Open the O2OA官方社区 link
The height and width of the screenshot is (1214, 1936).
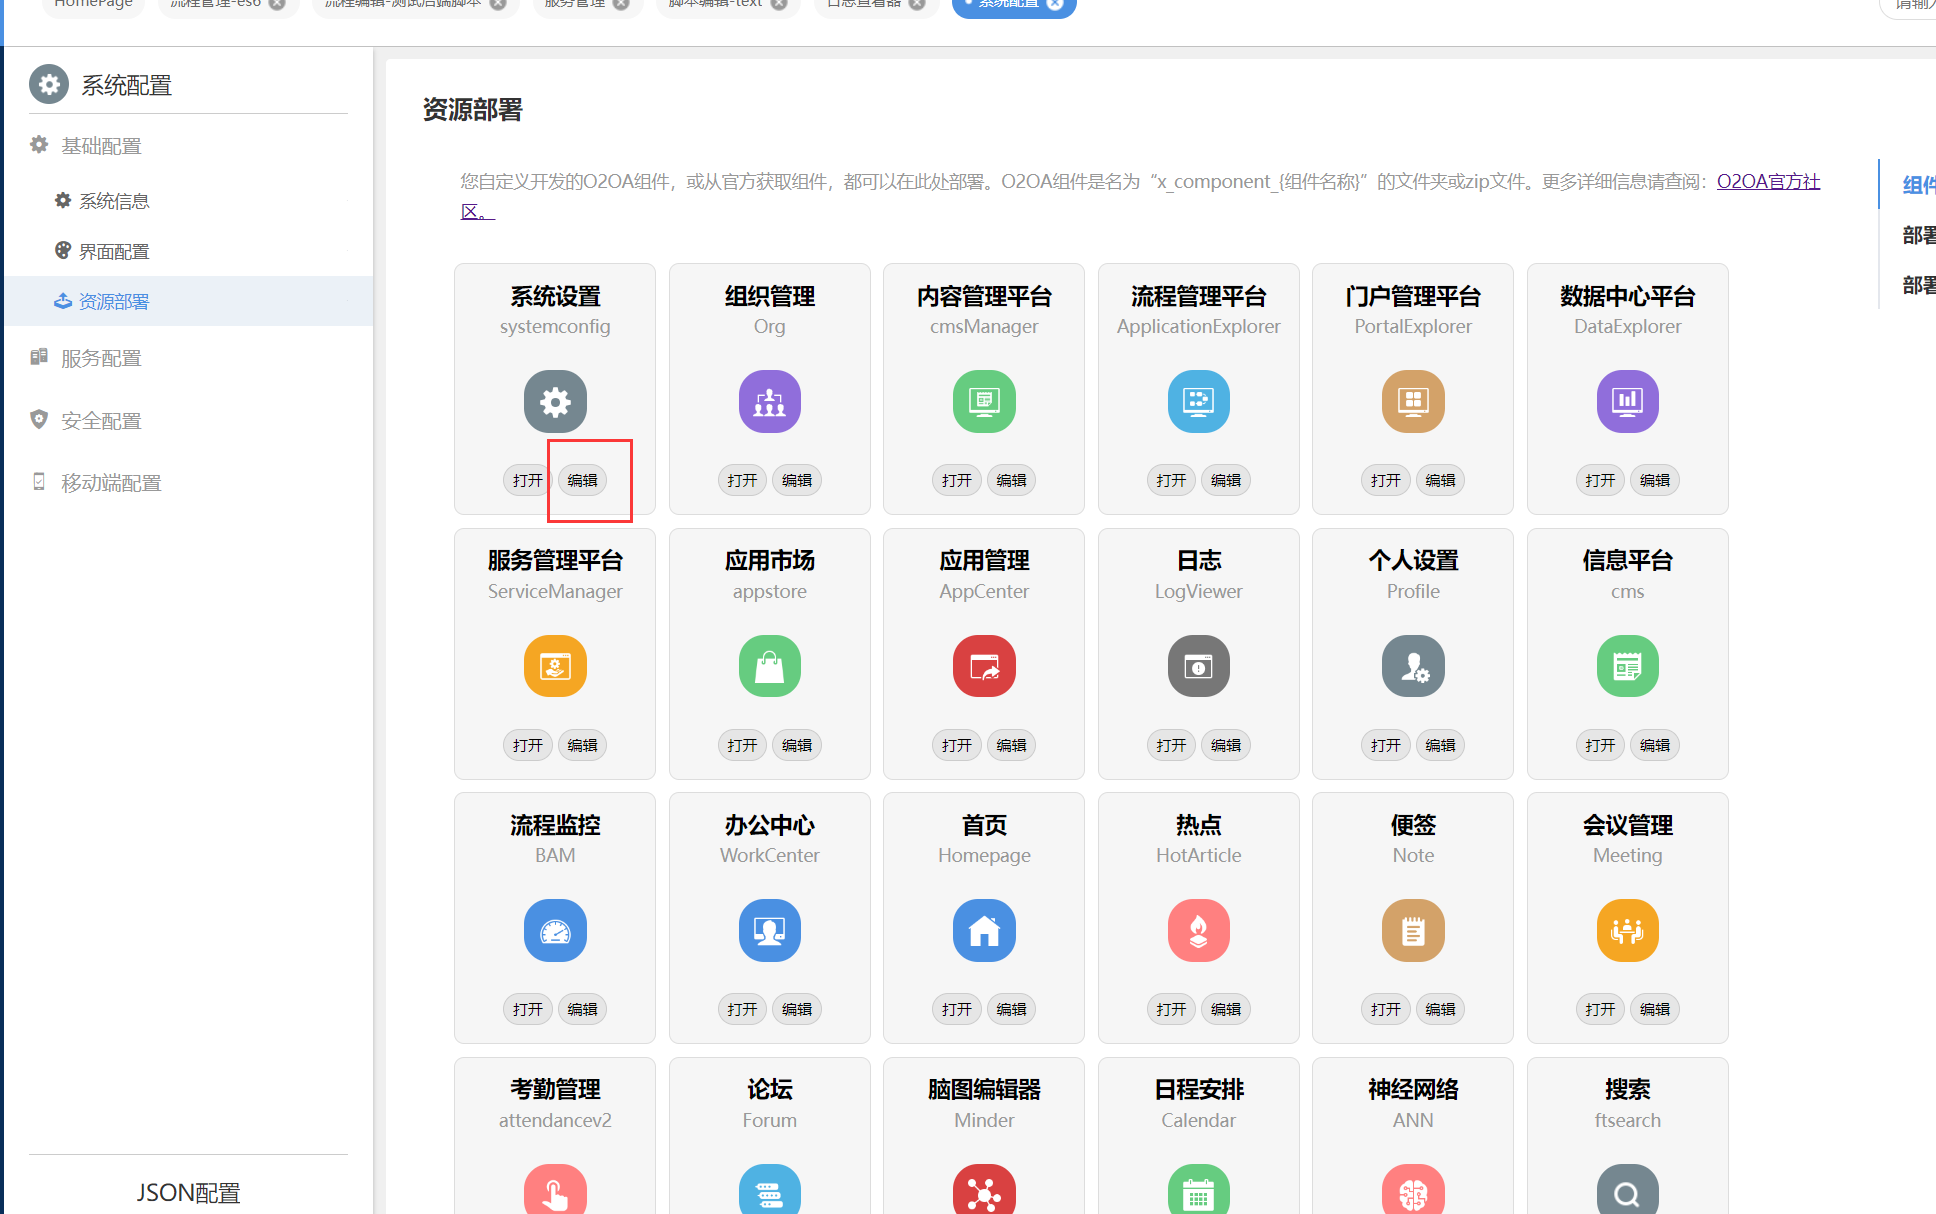pos(1767,182)
